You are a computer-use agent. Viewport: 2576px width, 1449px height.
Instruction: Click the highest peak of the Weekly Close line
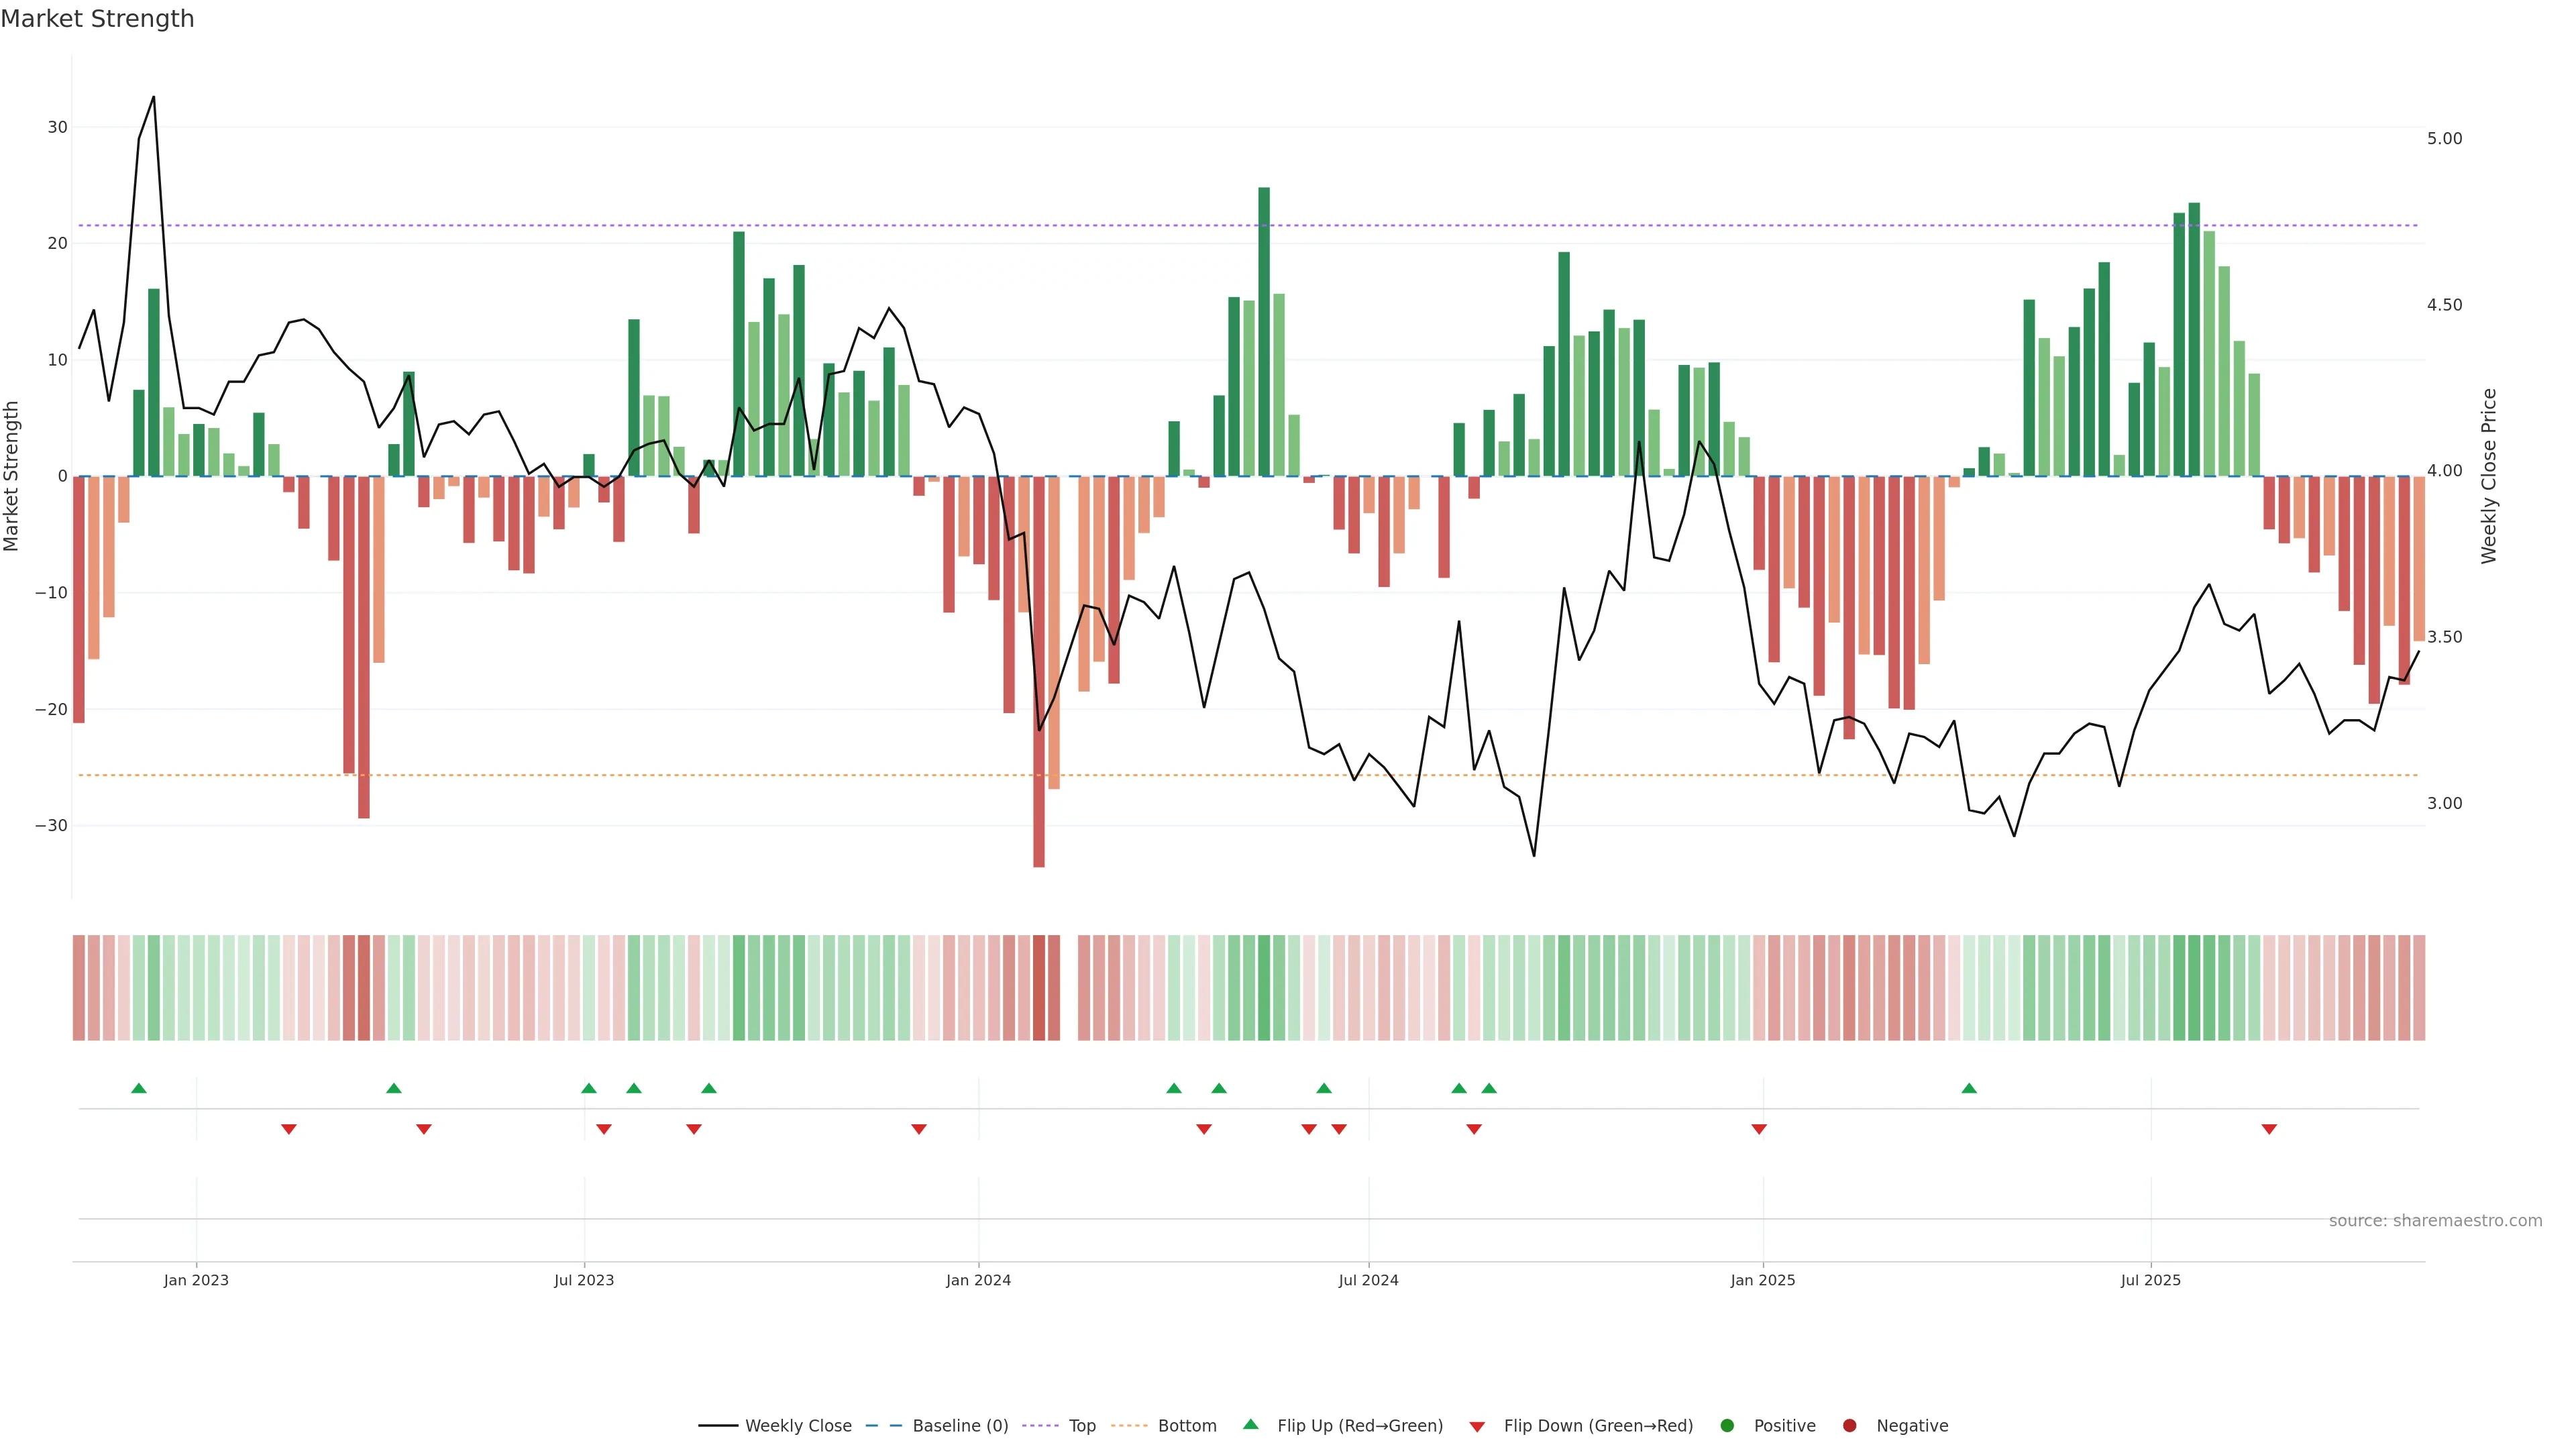point(153,98)
